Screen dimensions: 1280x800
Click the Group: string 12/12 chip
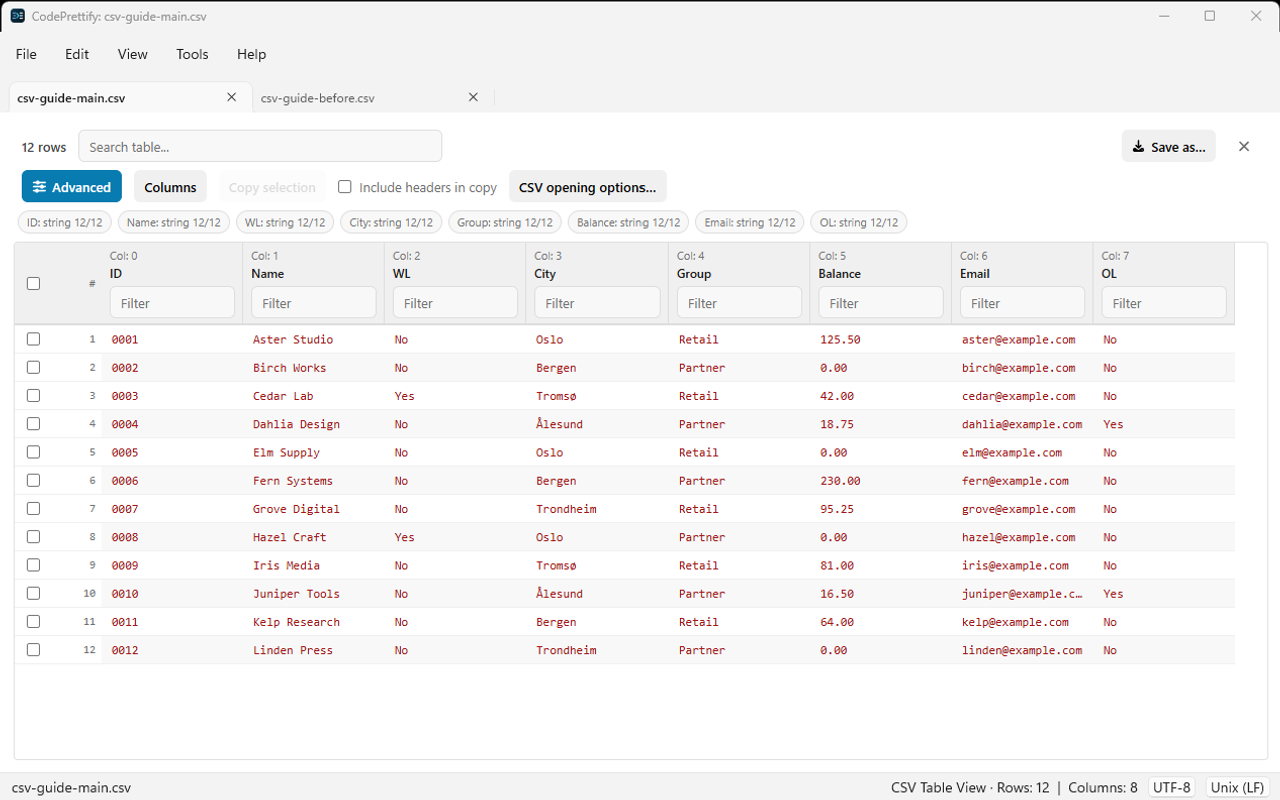pos(505,222)
